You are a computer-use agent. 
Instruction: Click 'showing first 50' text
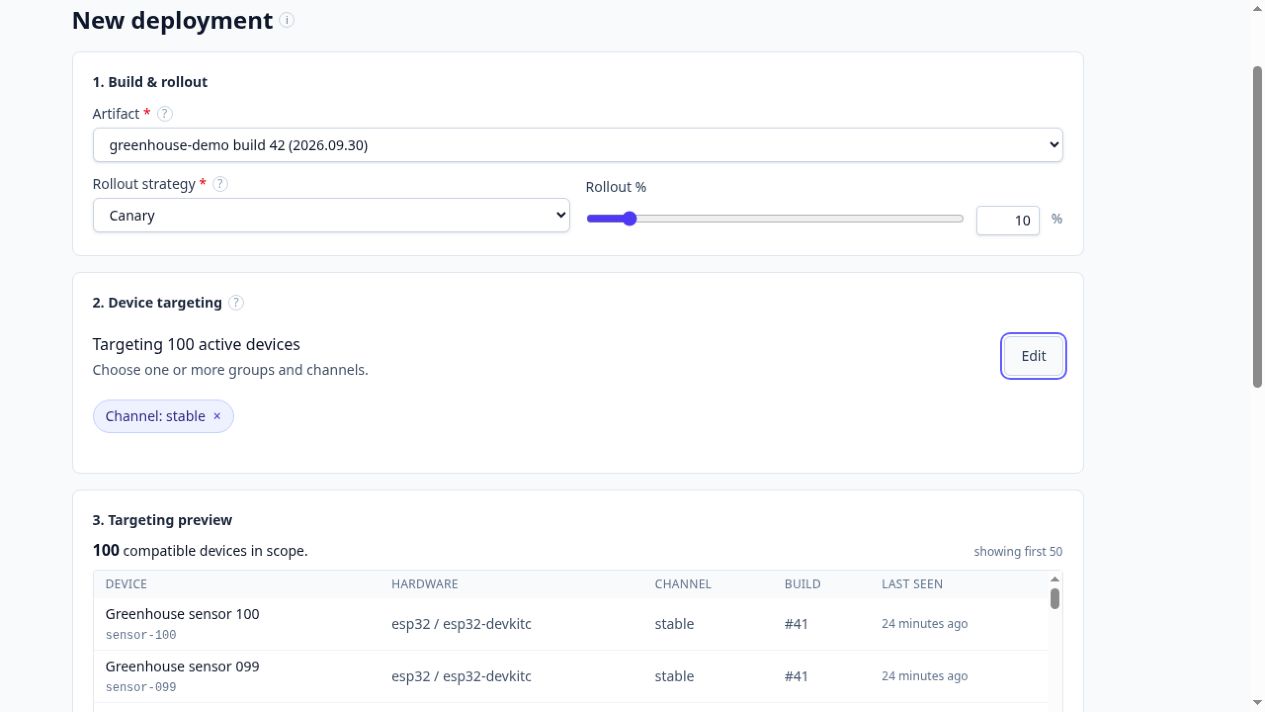[1018, 552]
